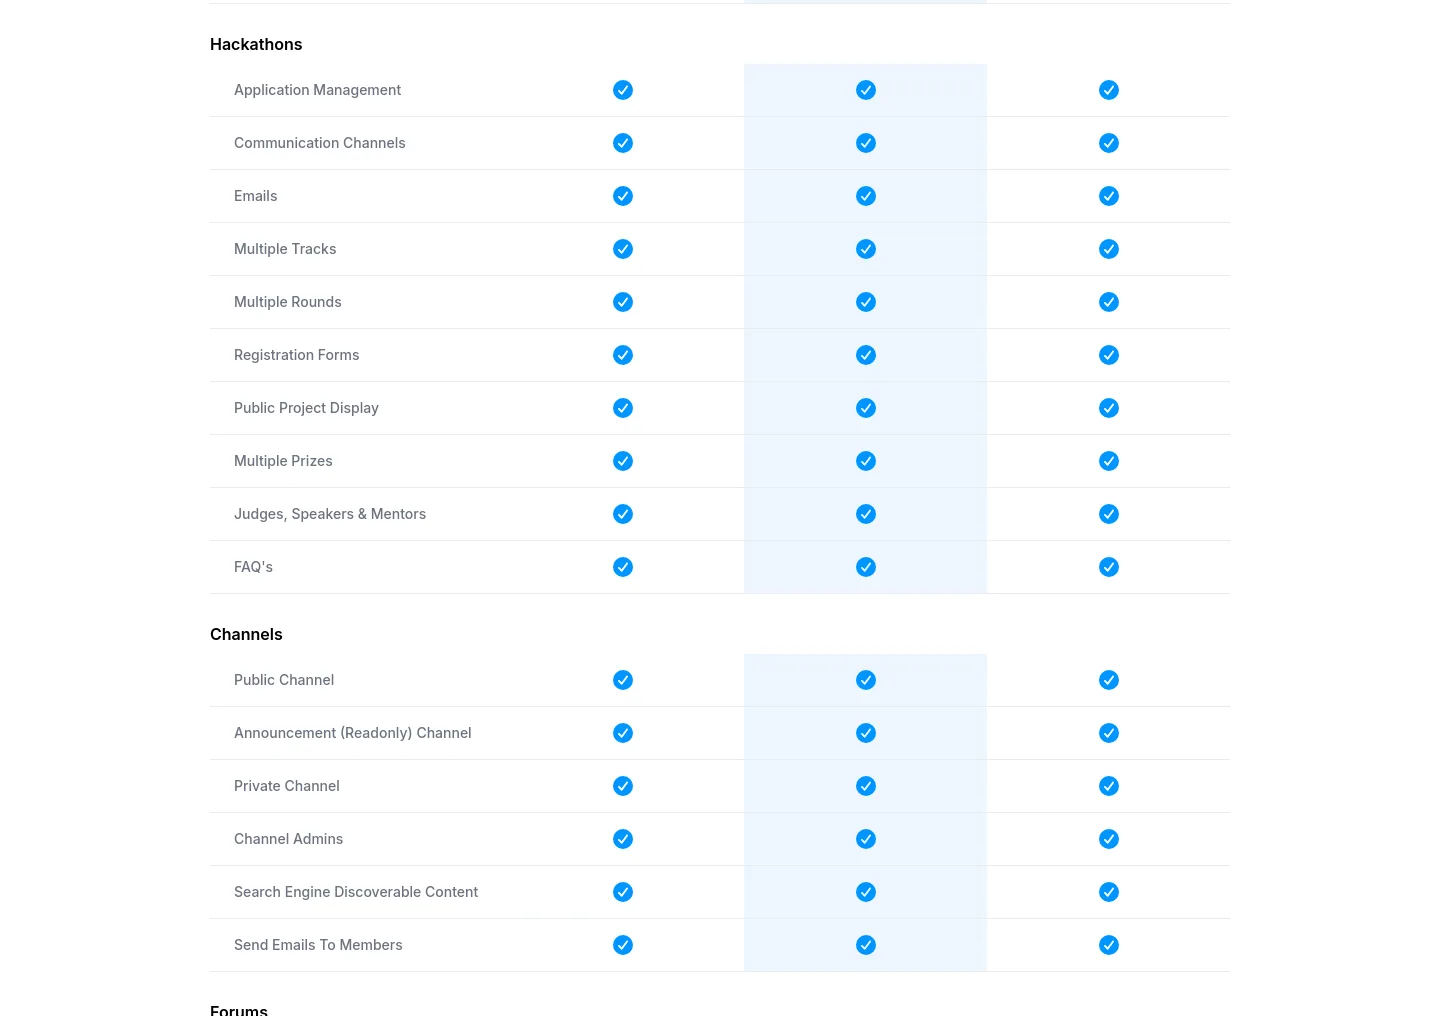Click last-column checkmark for Emails row

1109,196
